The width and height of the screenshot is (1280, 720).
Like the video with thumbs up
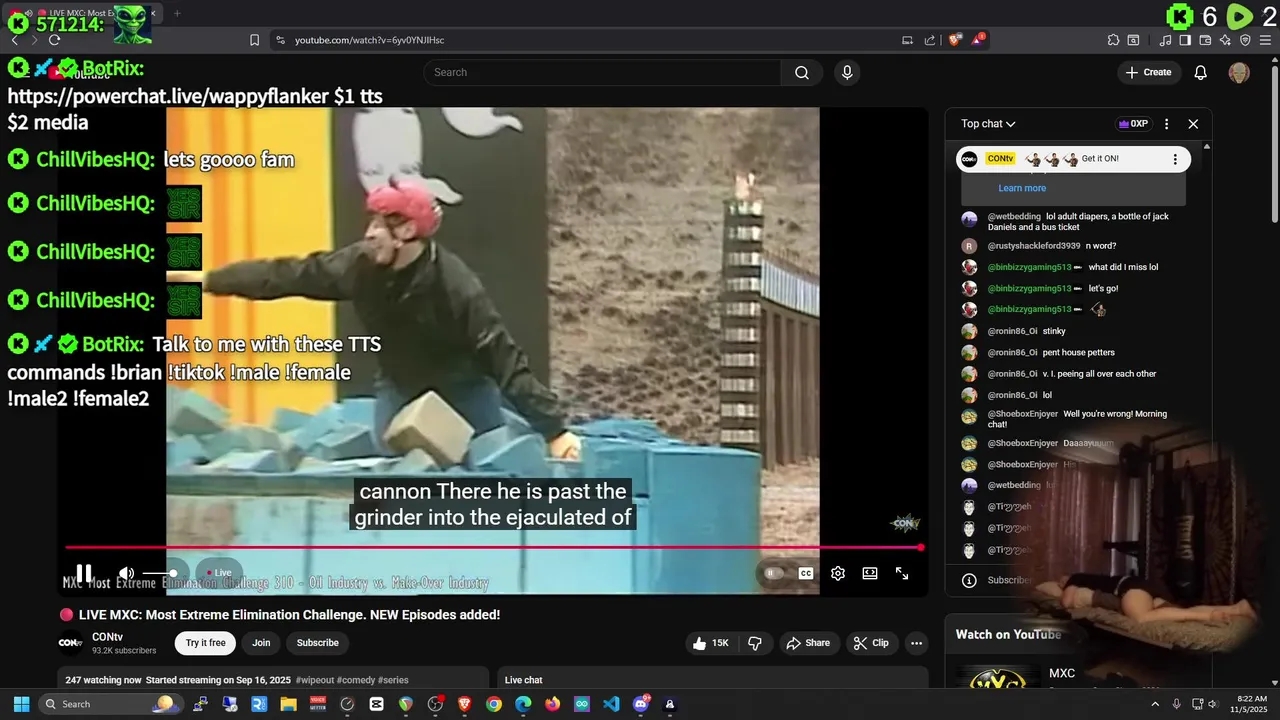pos(711,643)
